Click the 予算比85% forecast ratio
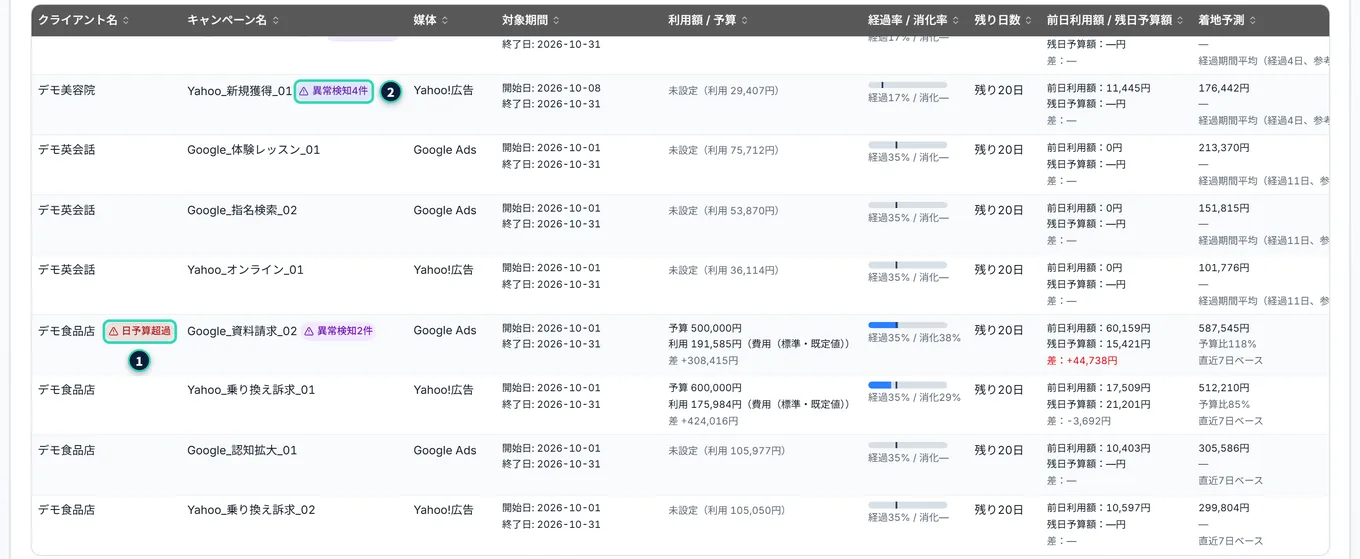 coord(1224,404)
